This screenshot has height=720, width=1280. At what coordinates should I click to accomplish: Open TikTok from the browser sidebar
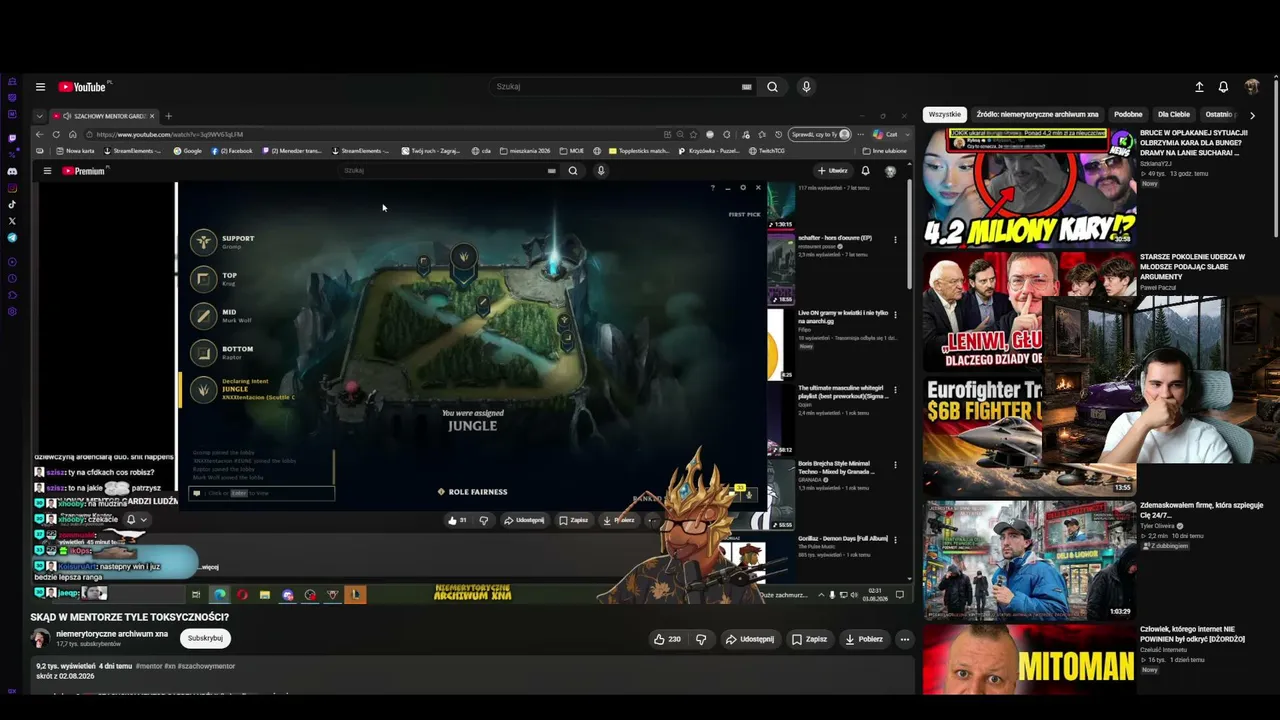coord(12,204)
